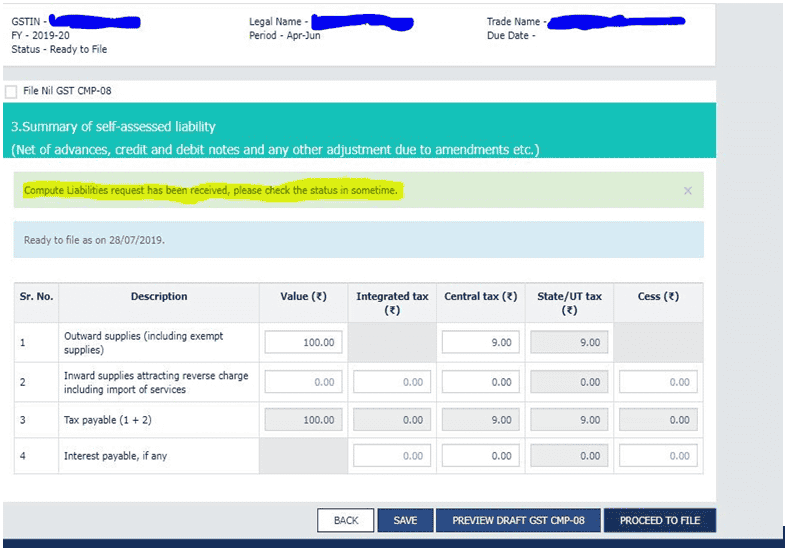The width and height of the screenshot is (785, 551).
Task: Focus Interest payable Cess field
Action: [658, 456]
